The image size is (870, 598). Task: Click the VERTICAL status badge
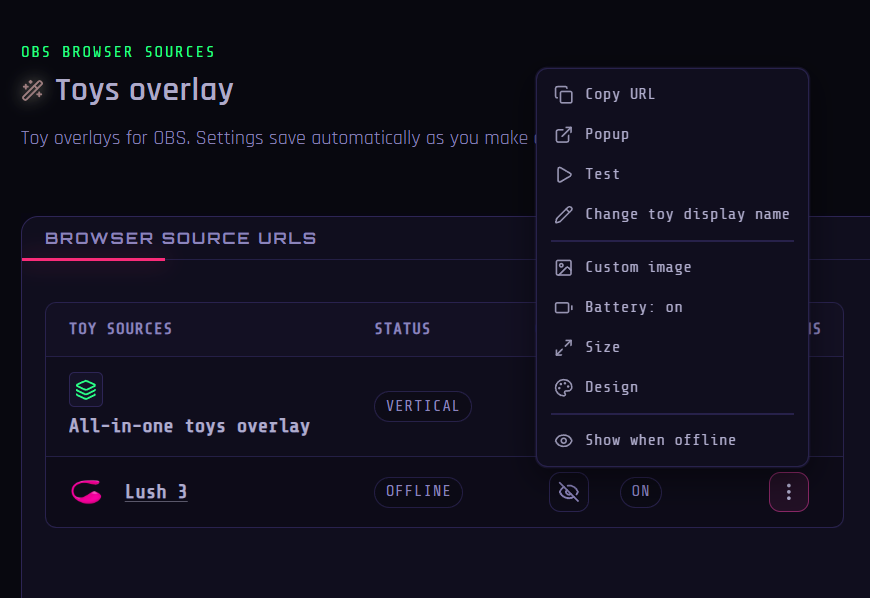423,406
